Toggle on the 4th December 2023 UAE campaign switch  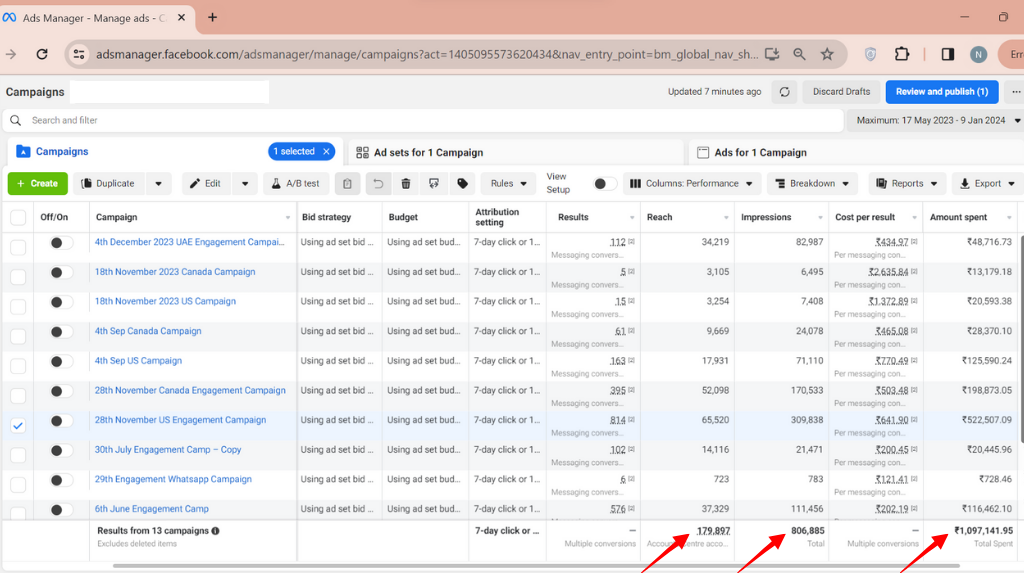pyautogui.click(x=61, y=243)
